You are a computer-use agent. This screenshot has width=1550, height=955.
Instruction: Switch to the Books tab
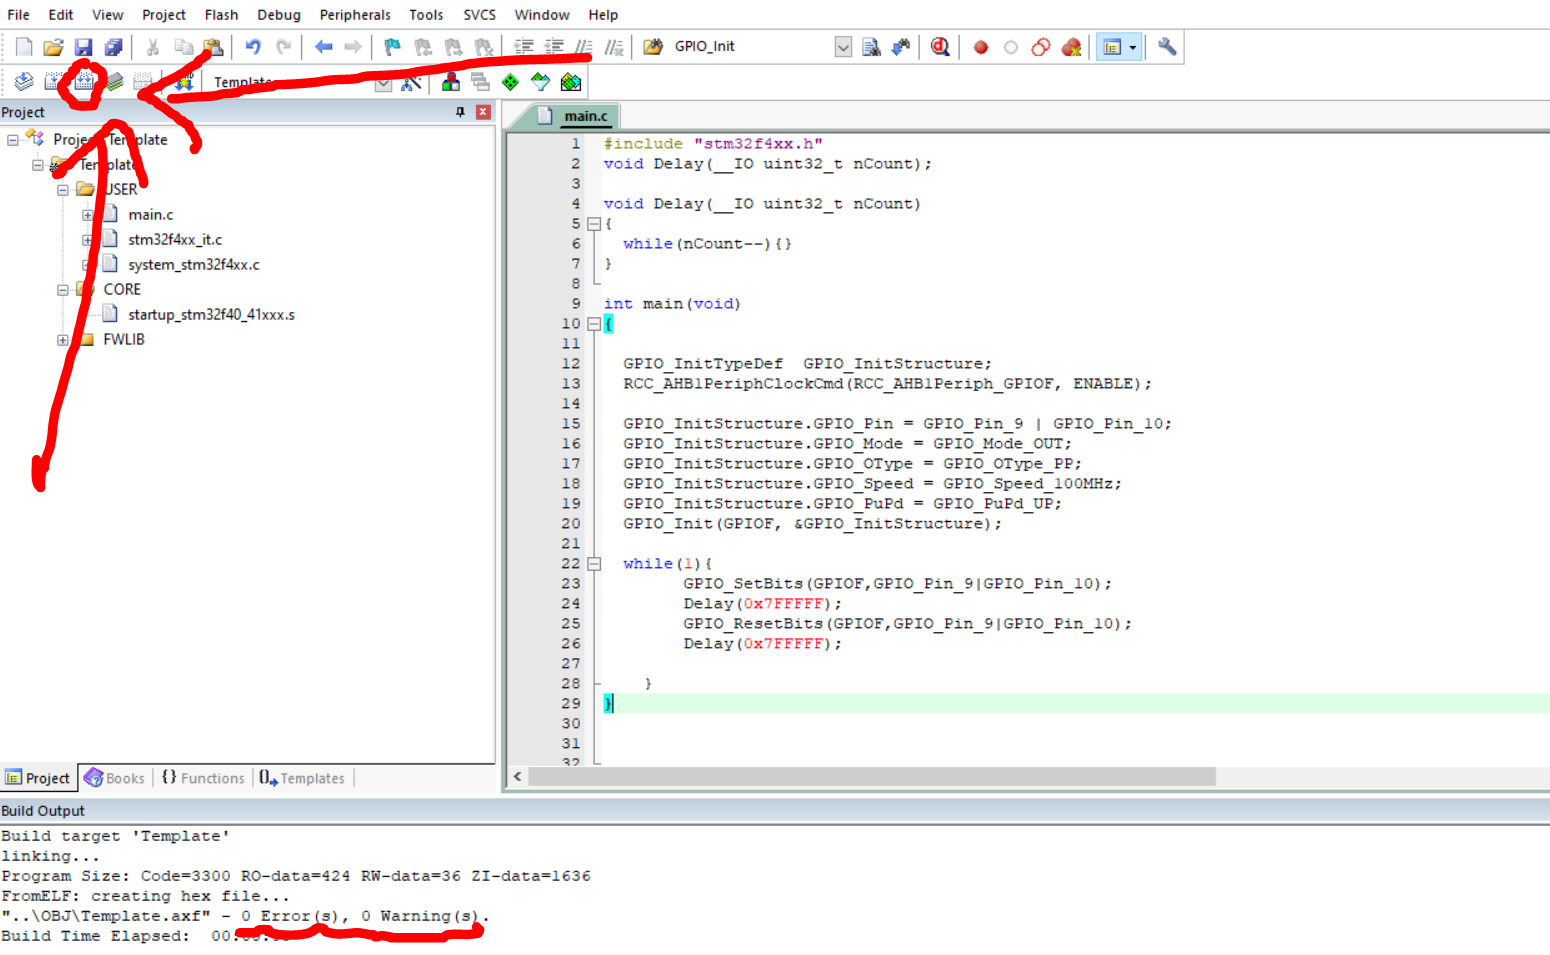[115, 778]
